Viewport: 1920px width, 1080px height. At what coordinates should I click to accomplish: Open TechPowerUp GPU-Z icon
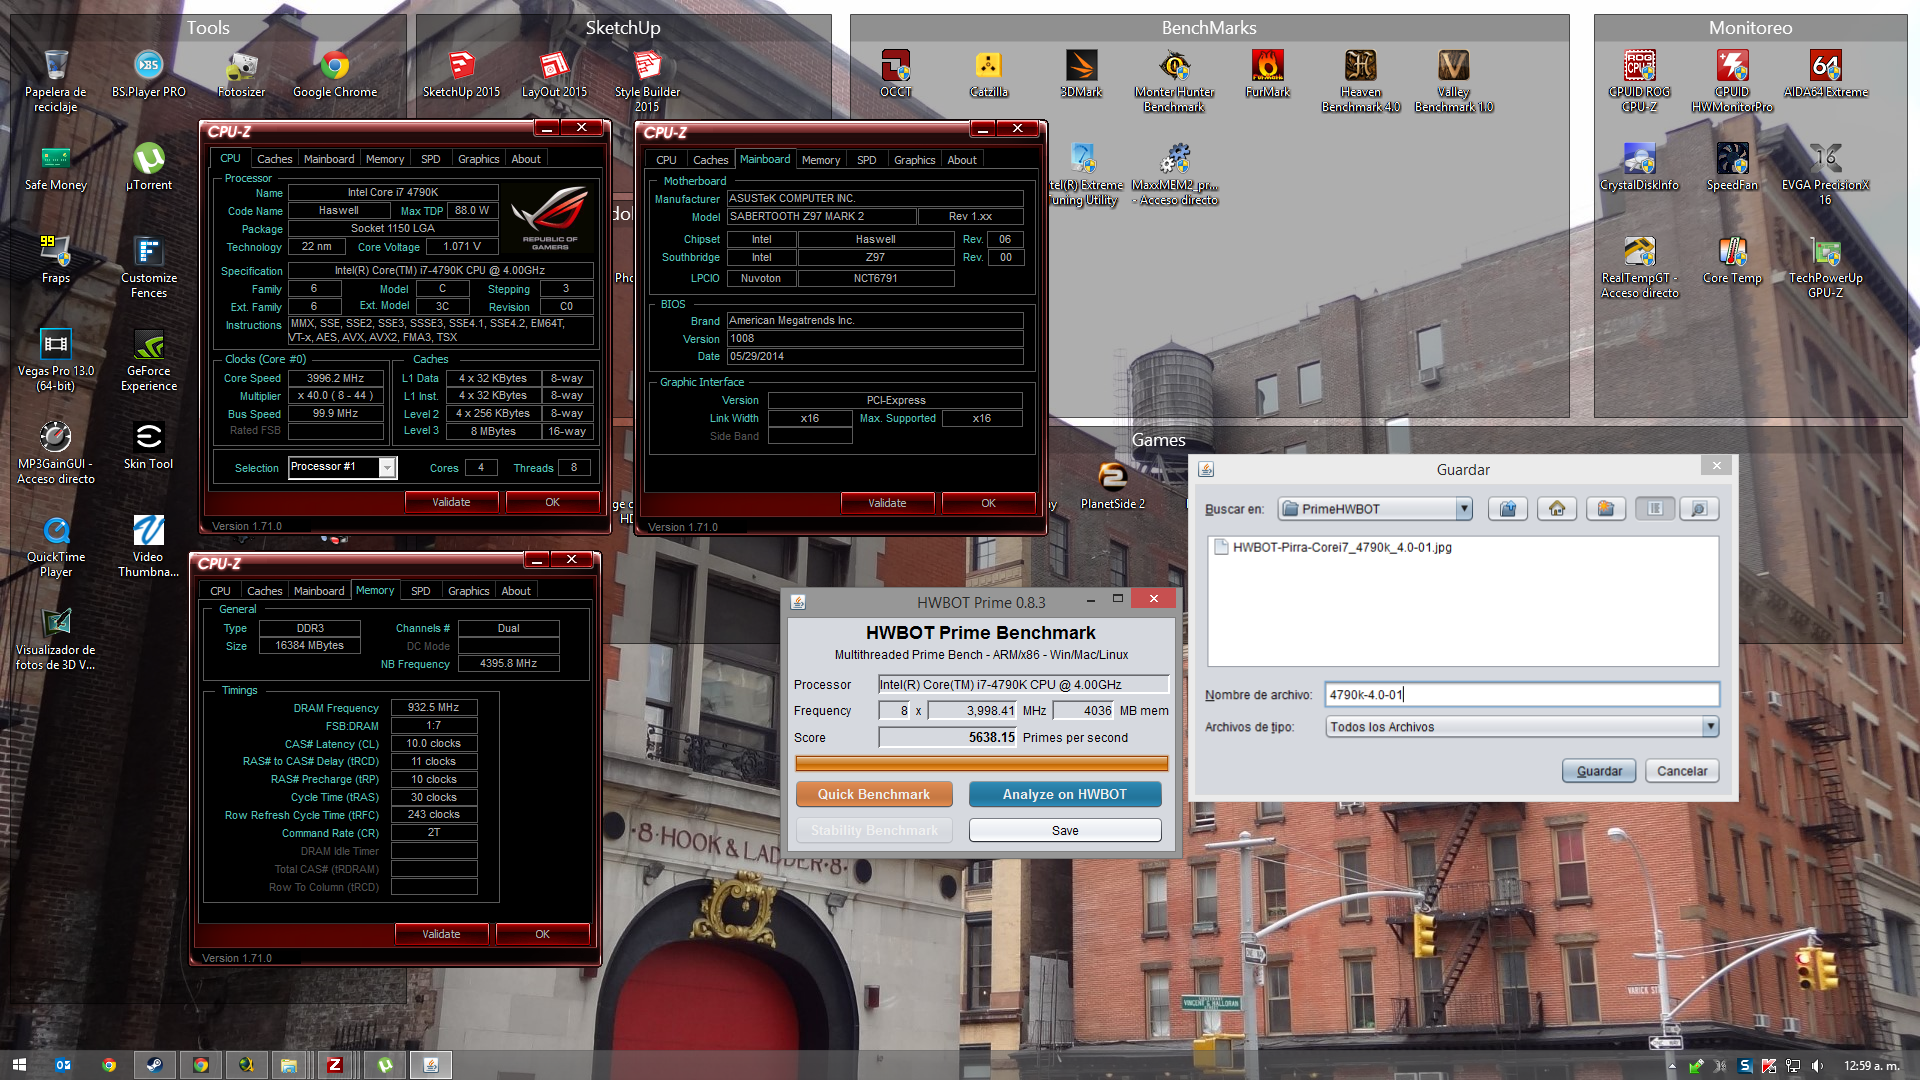[x=1825, y=268]
